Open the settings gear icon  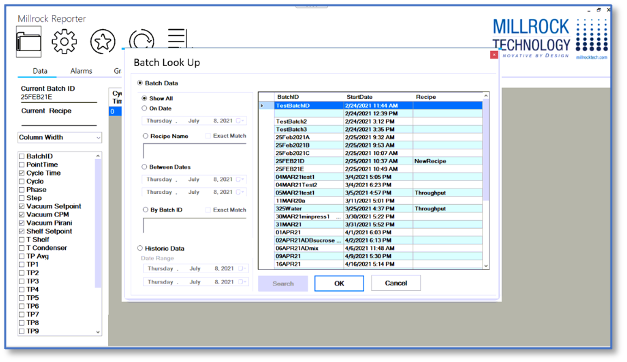click(x=64, y=41)
